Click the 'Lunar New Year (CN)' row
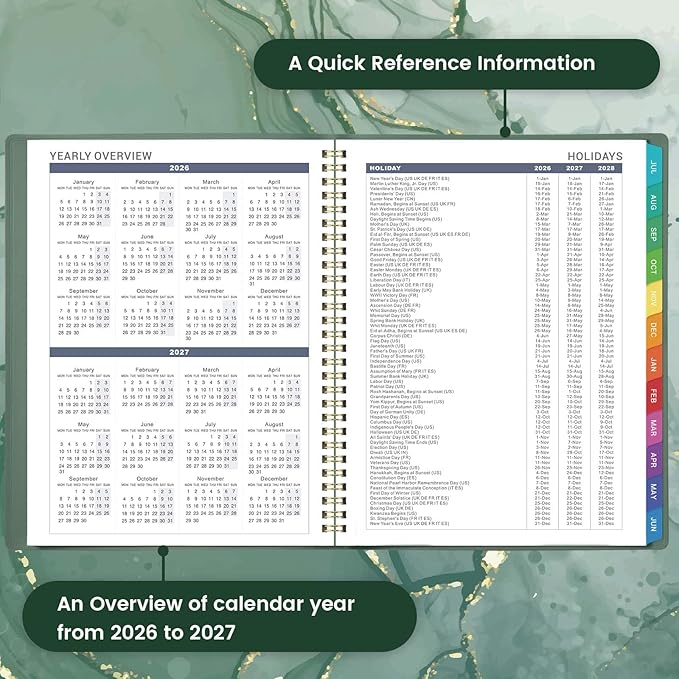This screenshot has height=679, width=679. click(494, 199)
